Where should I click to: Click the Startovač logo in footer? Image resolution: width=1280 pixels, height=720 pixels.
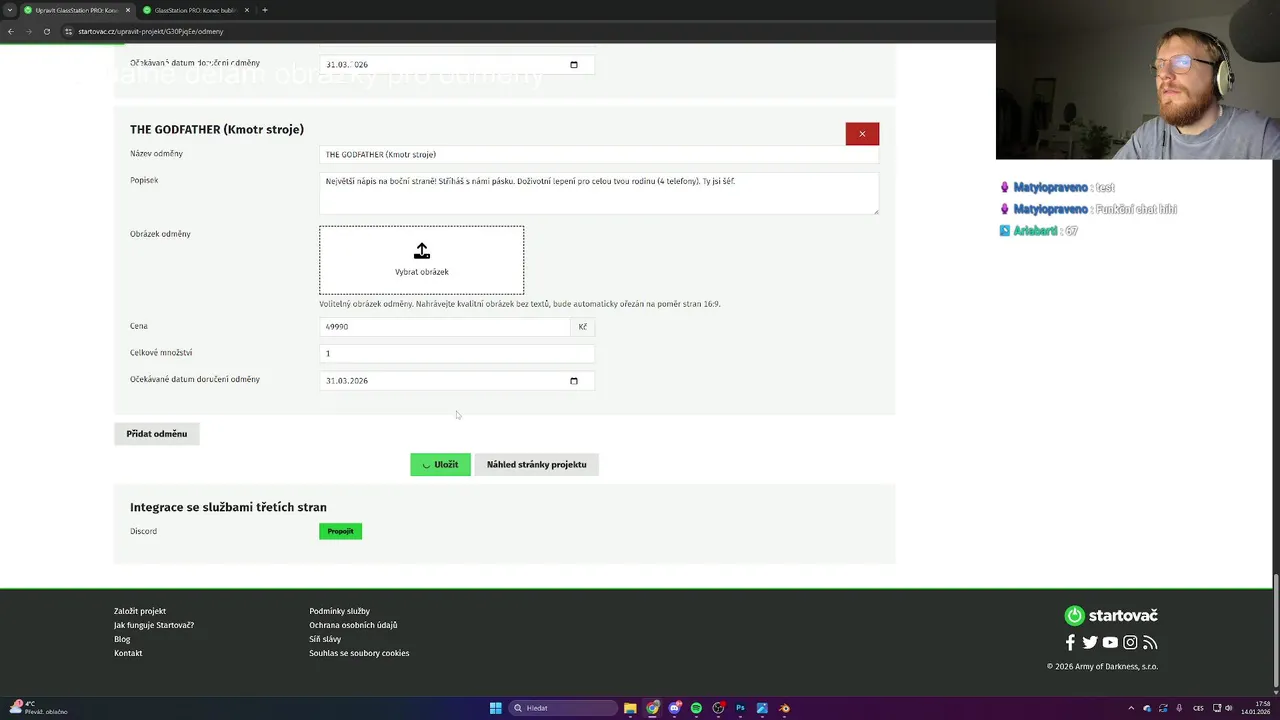(x=1111, y=616)
